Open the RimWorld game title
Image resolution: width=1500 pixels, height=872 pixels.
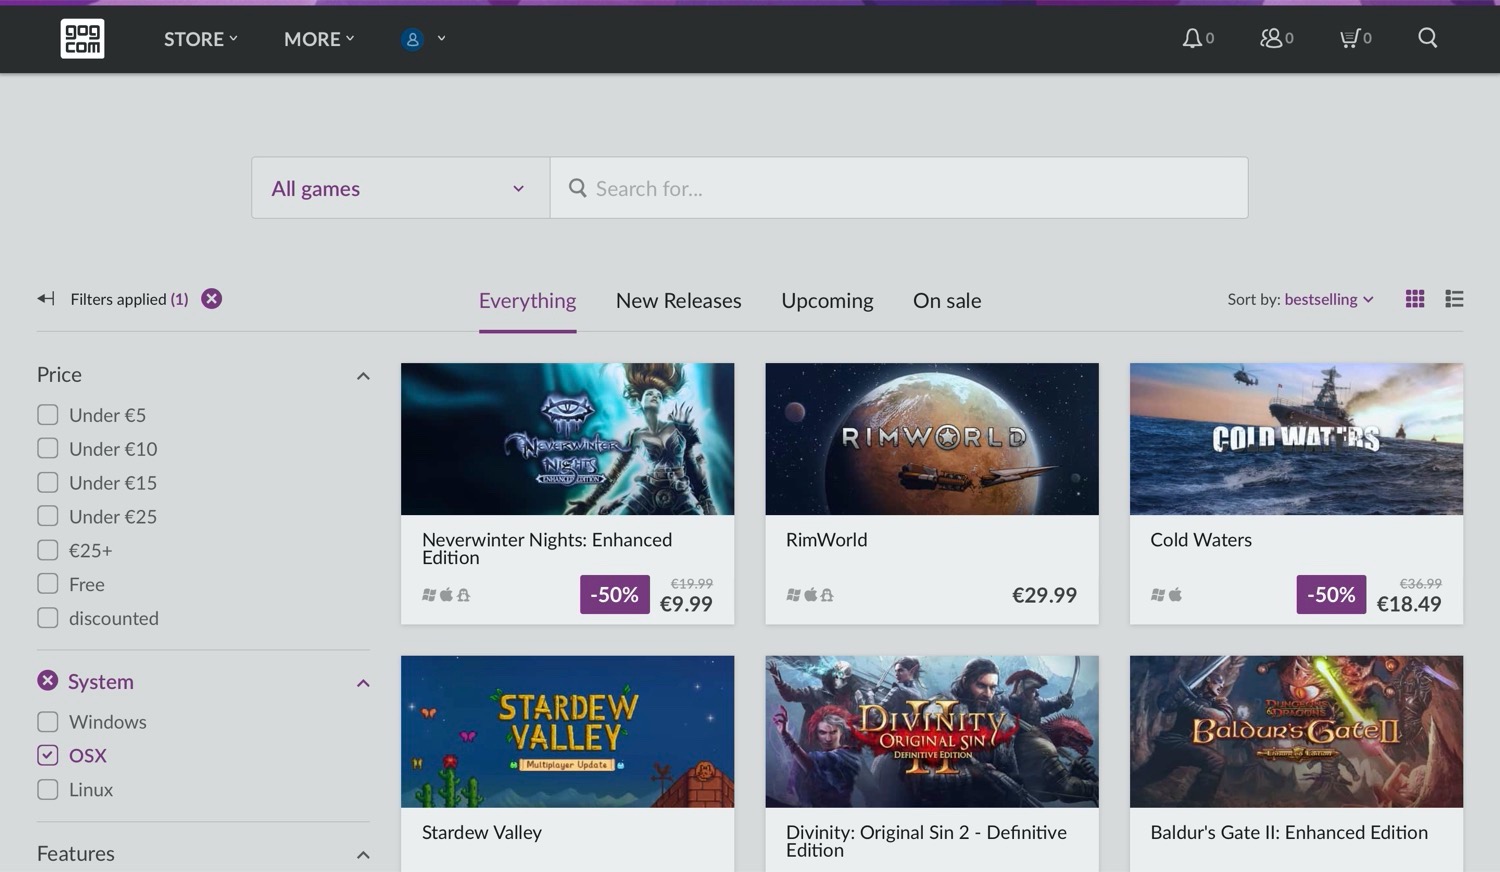826,540
